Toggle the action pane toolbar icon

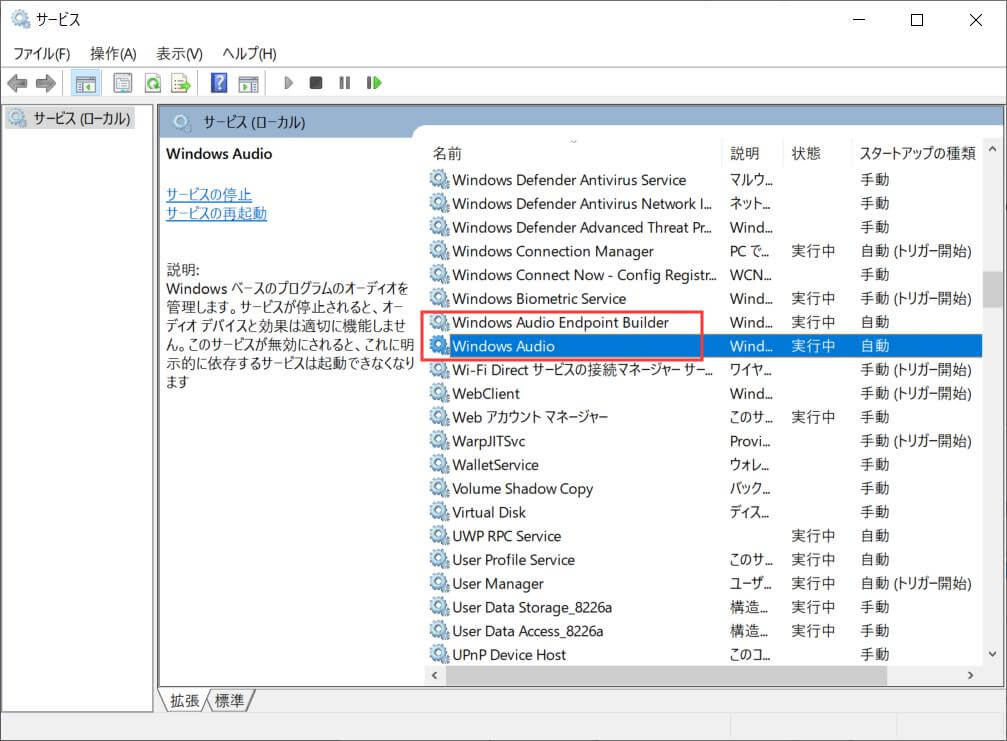(x=249, y=83)
